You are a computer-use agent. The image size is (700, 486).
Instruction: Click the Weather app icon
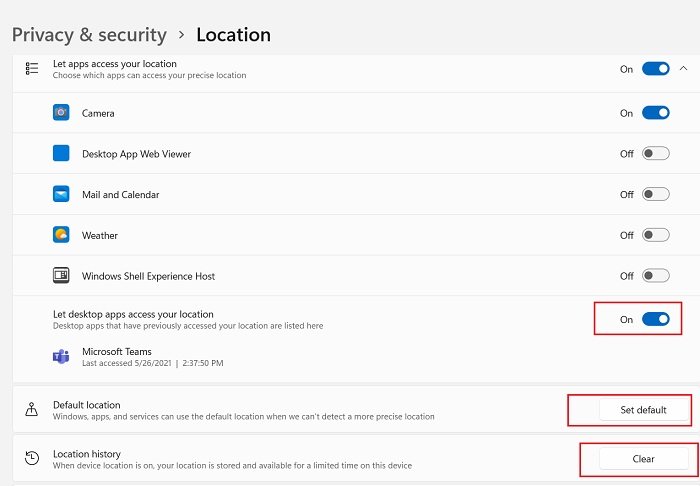(x=61, y=235)
